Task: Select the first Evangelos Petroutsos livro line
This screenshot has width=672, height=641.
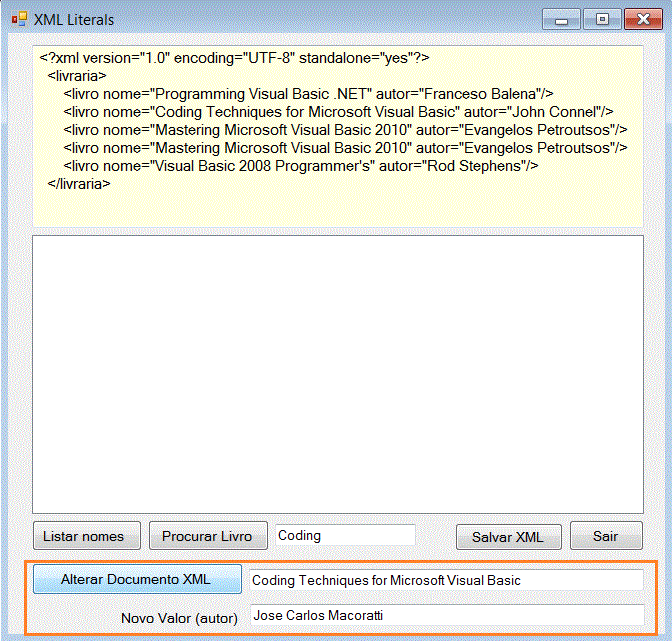Action: [345, 130]
